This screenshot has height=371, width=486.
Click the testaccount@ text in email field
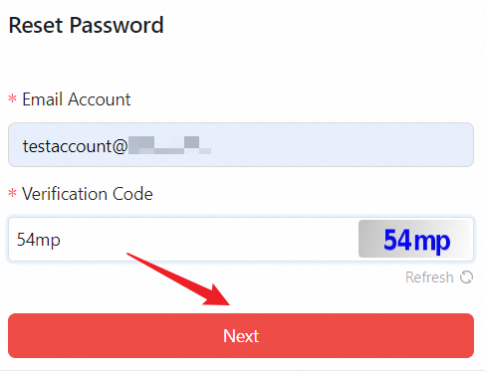pos(75,146)
